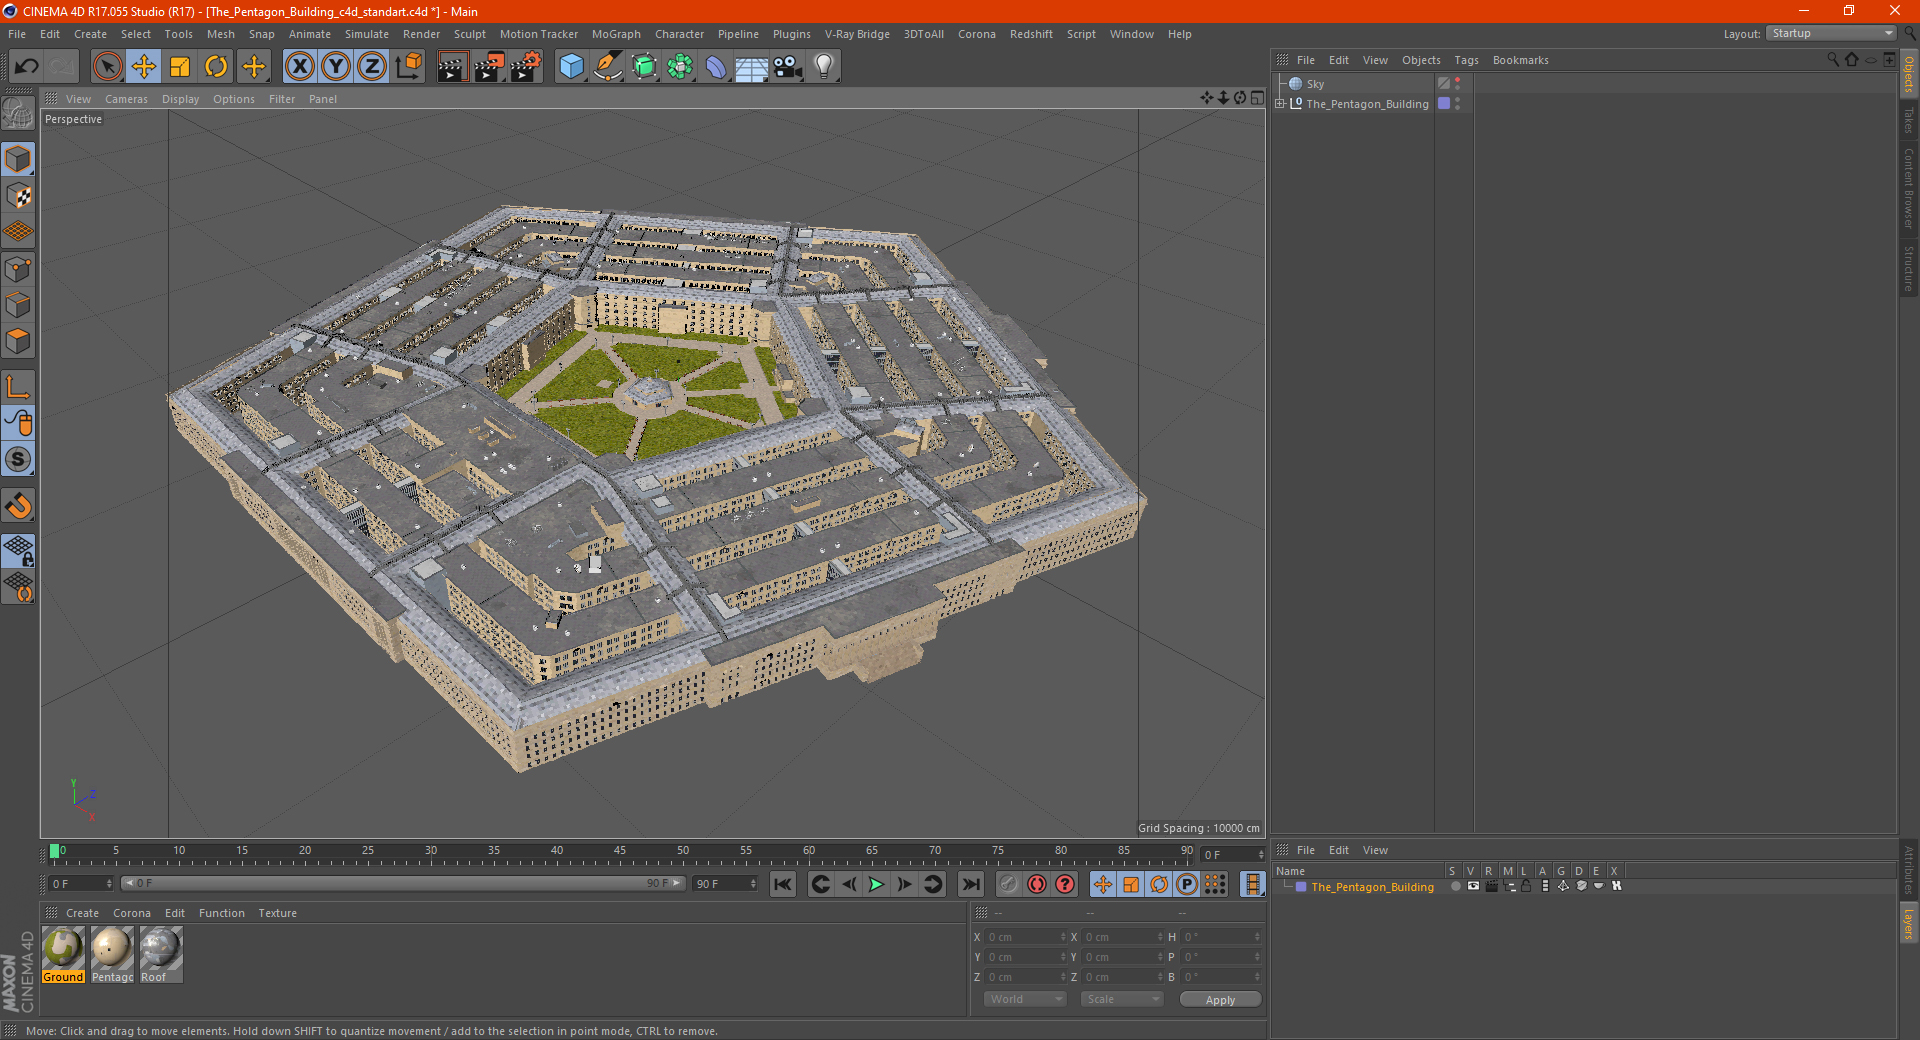Click the timeline range slider bar
1920x1040 pixels.
click(403, 884)
